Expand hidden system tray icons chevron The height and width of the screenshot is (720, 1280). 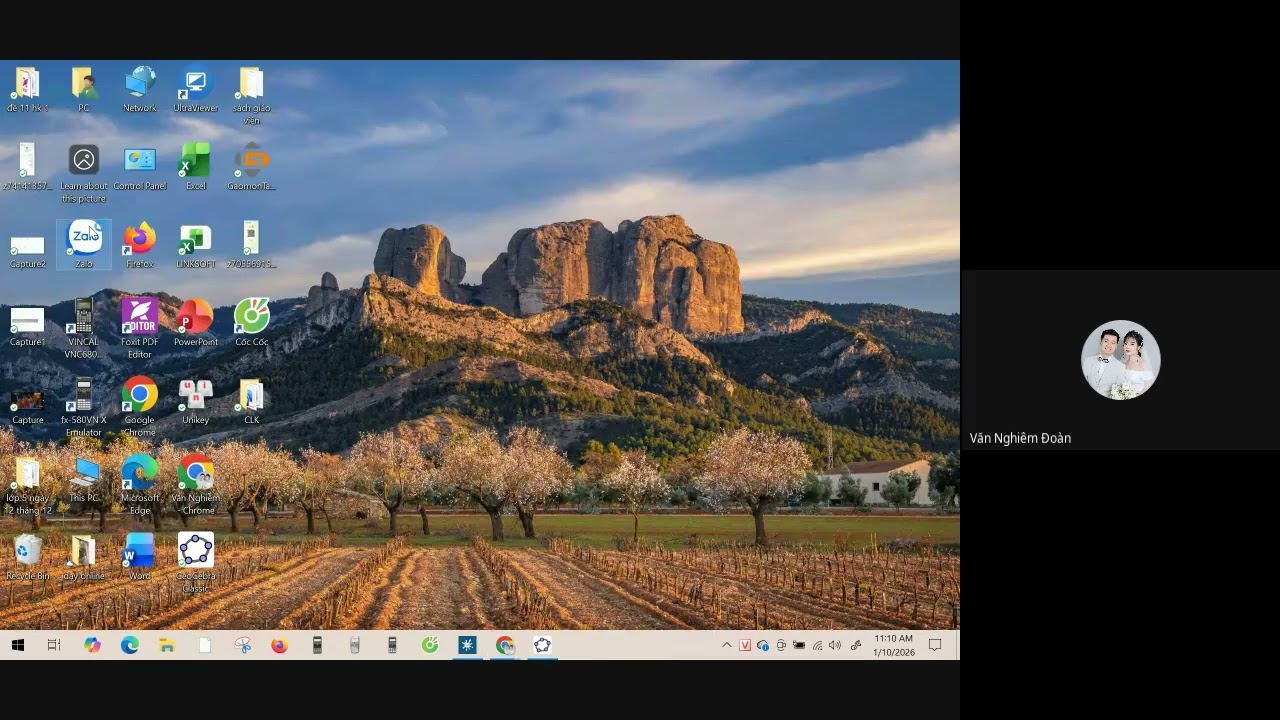click(727, 646)
